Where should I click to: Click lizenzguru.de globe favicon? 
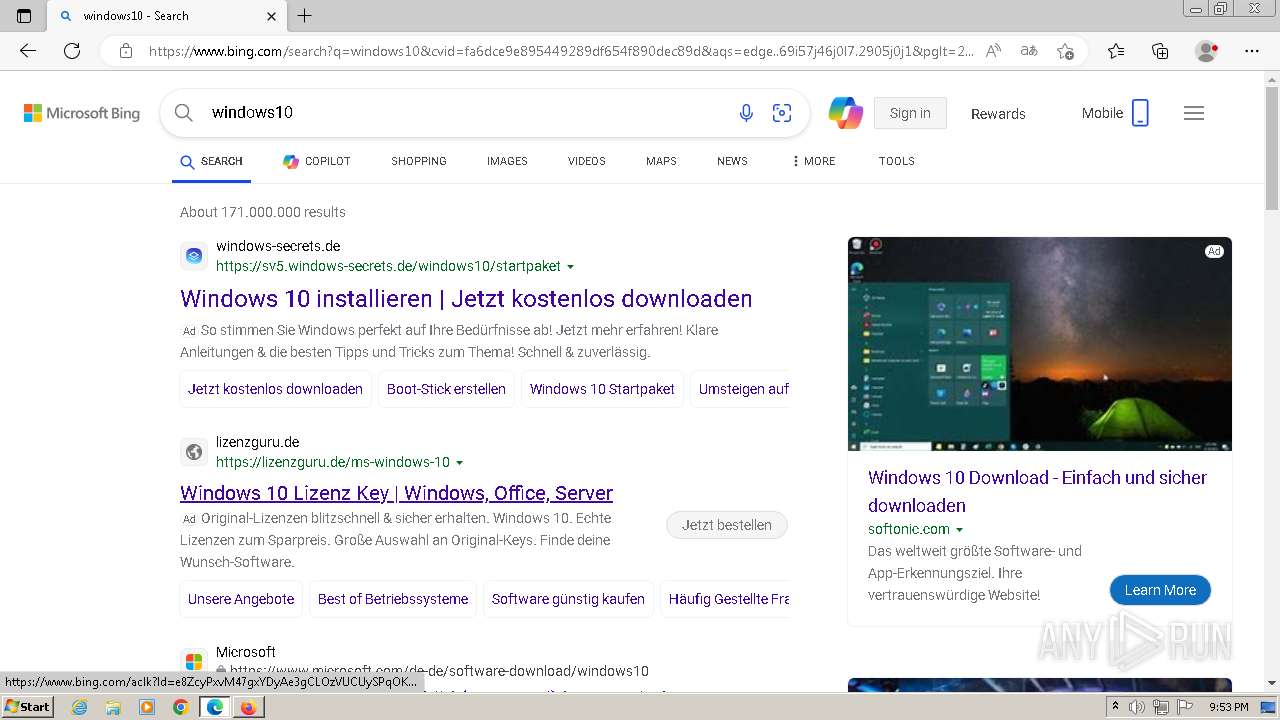click(x=194, y=452)
